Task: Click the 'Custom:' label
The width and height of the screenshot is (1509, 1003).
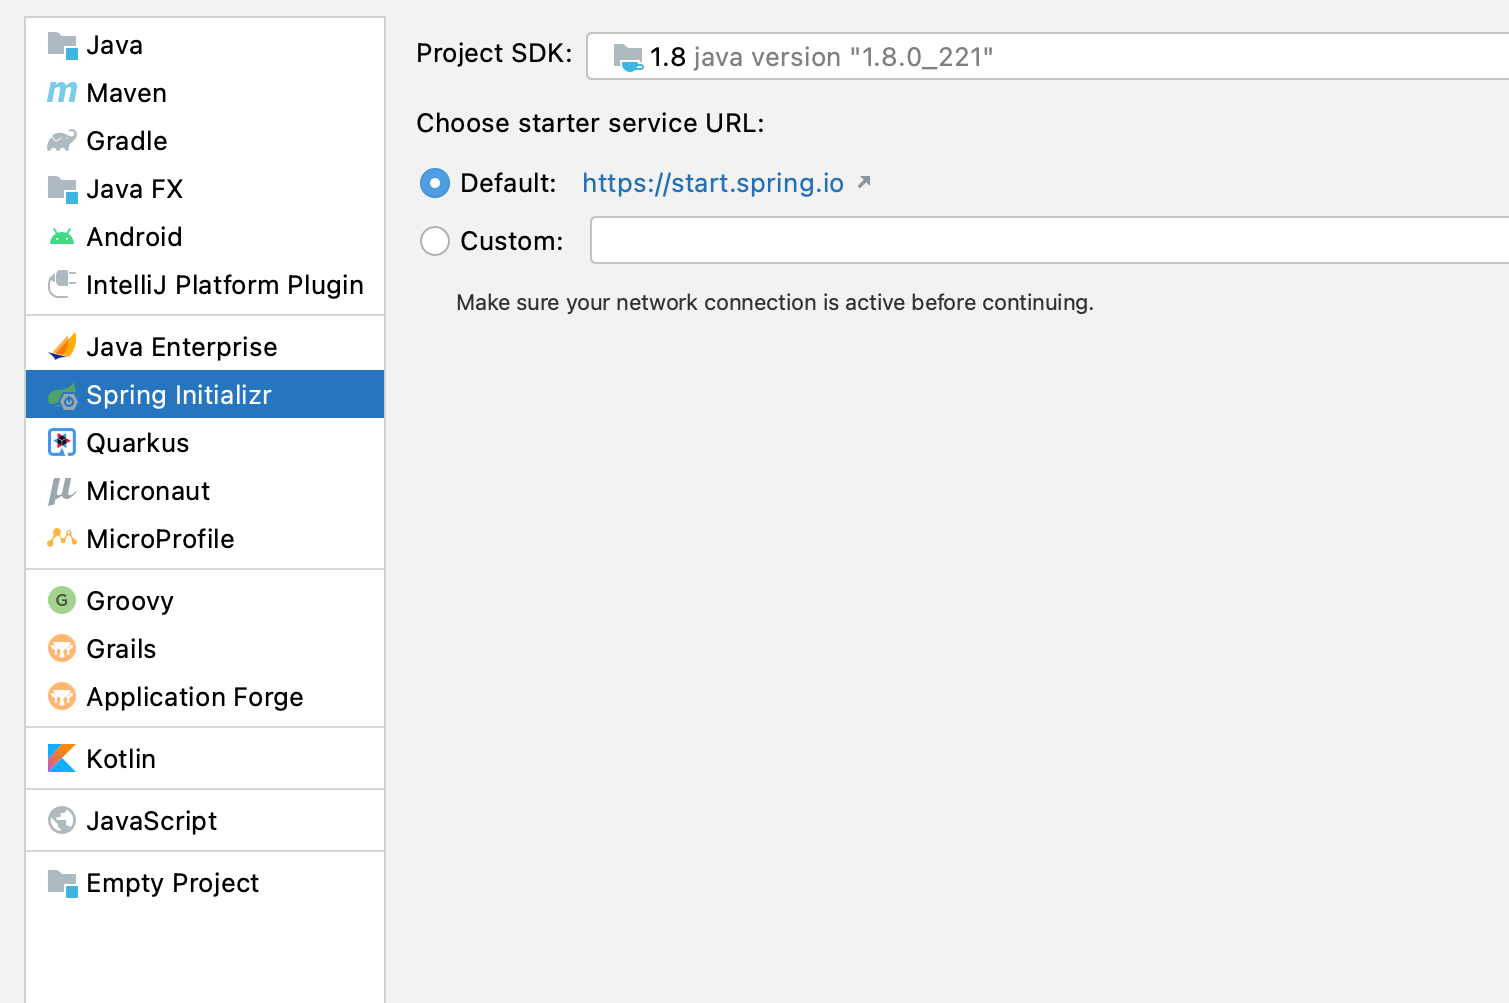Action: tap(511, 241)
